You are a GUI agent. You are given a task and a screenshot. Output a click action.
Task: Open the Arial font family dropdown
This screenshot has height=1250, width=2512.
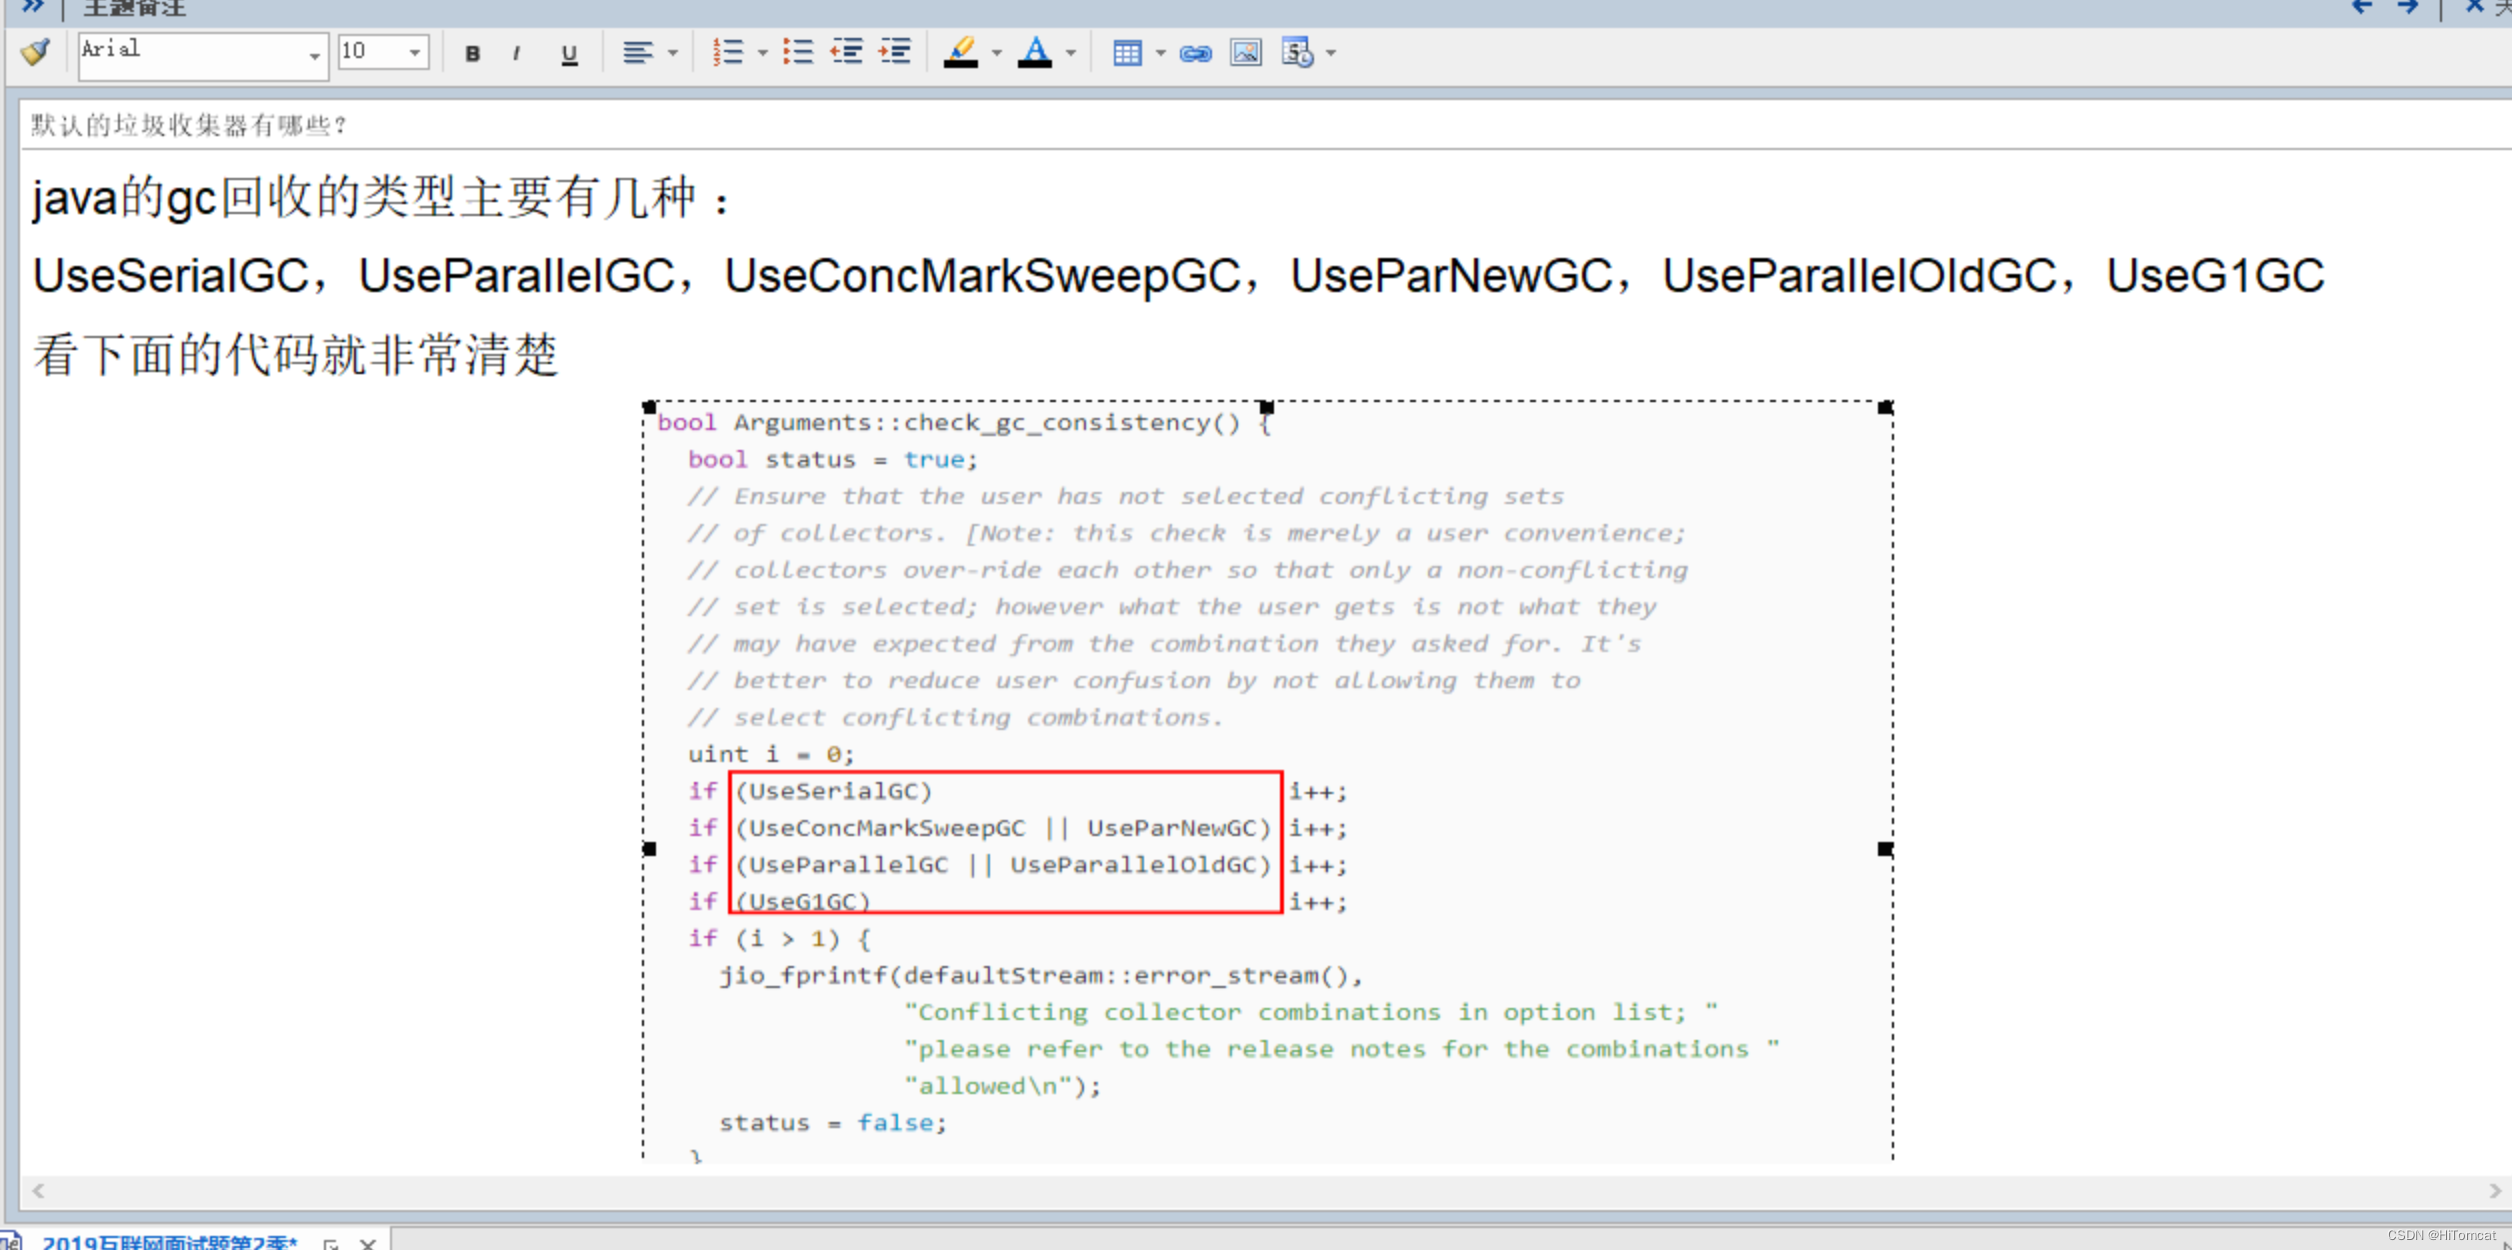[x=314, y=55]
